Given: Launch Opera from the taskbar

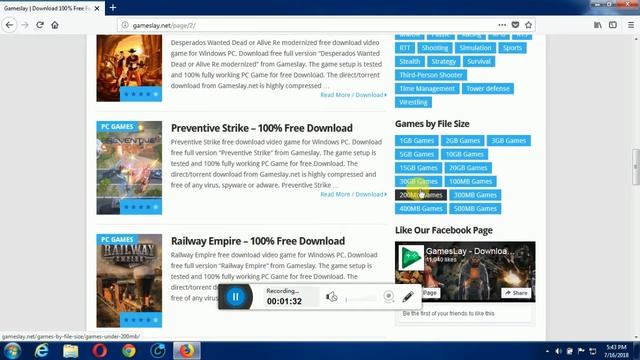Looking at the screenshot, I should click(x=100, y=351).
